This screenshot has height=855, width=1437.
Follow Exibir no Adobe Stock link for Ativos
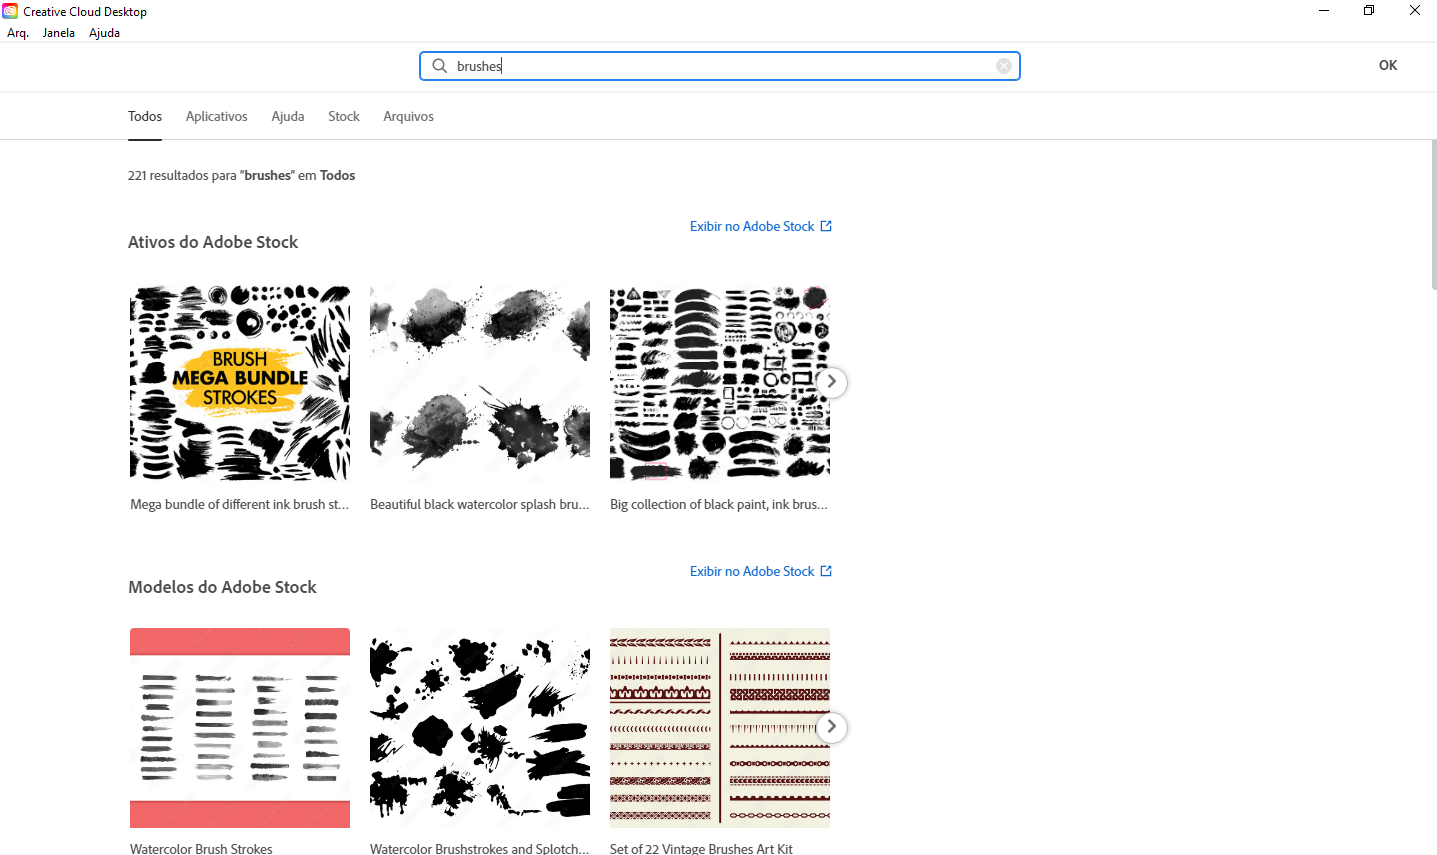pyautogui.click(x=752, y=226)
